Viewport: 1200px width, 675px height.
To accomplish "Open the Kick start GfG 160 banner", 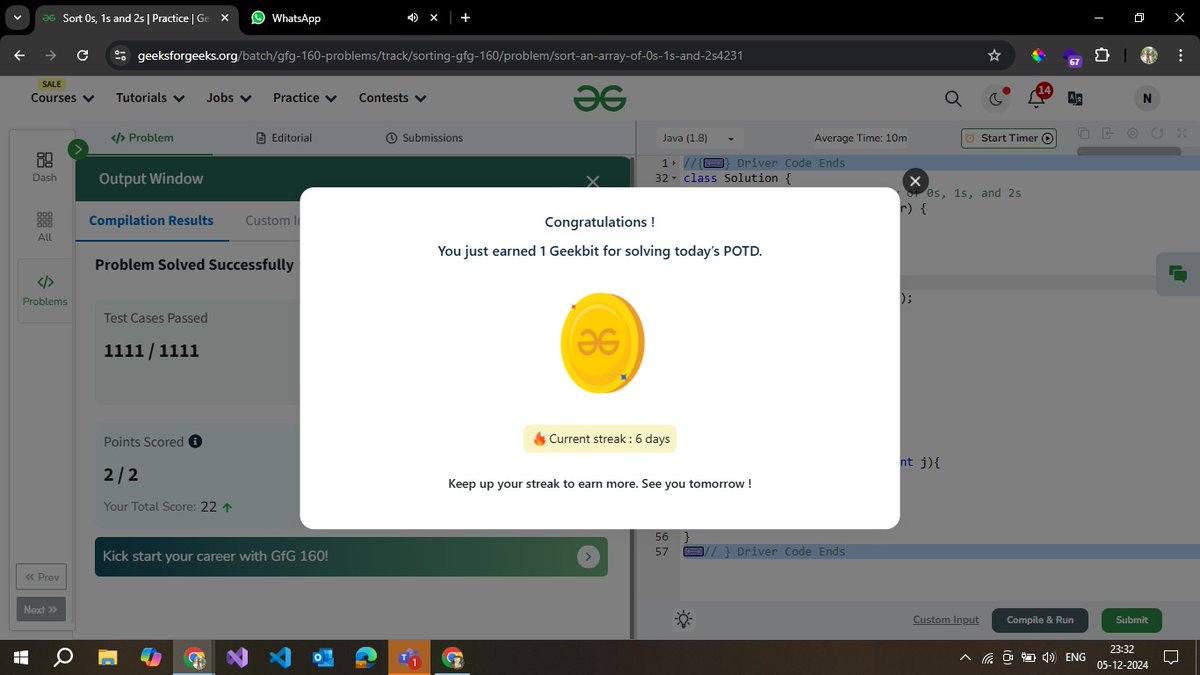I will coord(351,556).
